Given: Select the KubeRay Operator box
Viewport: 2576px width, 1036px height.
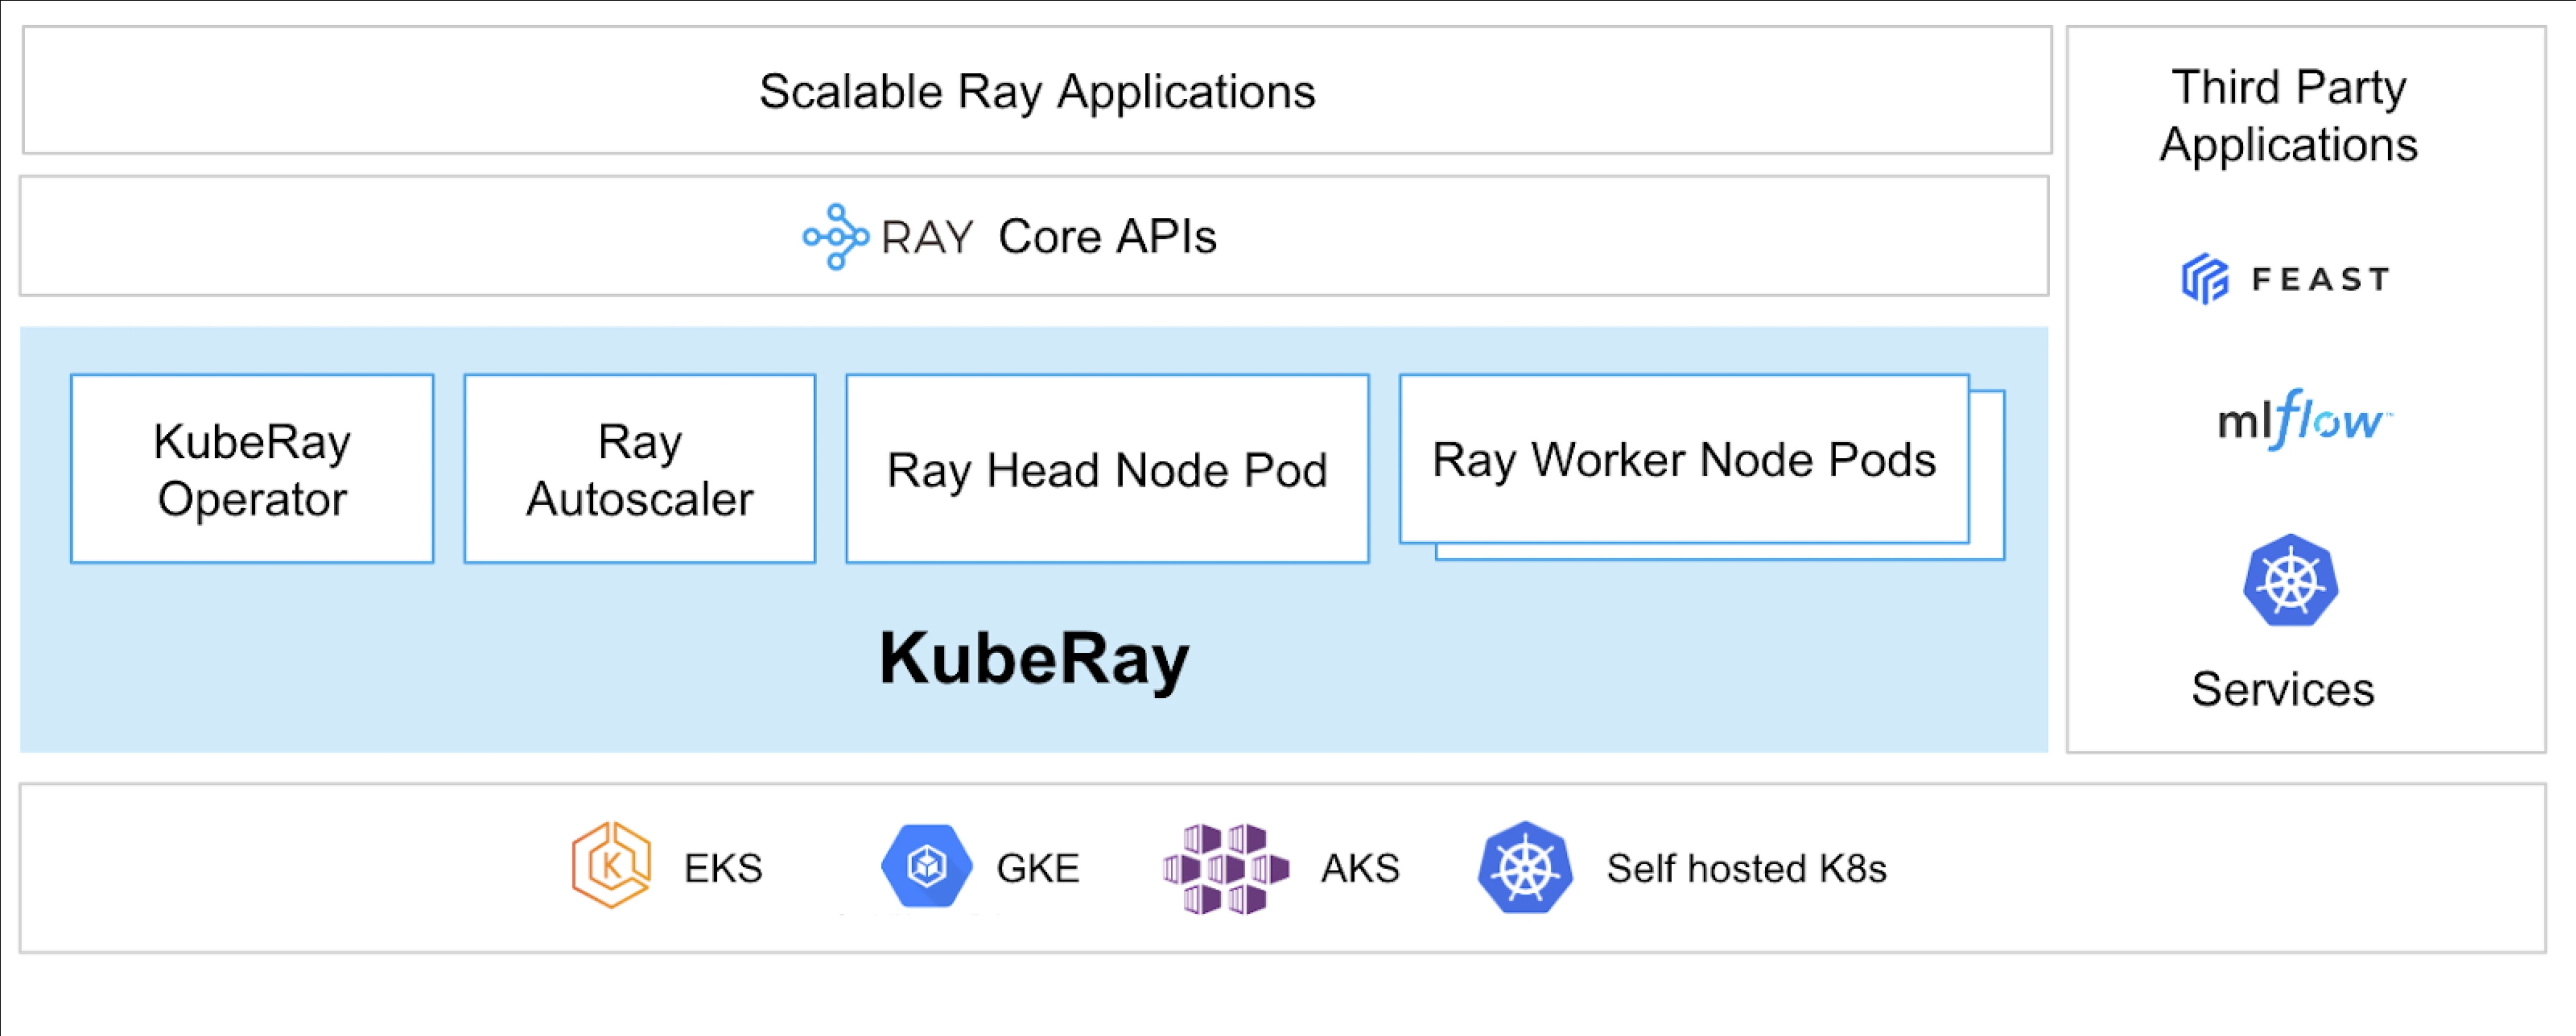Looking at the screenshot, I should [x=252, y=469].
